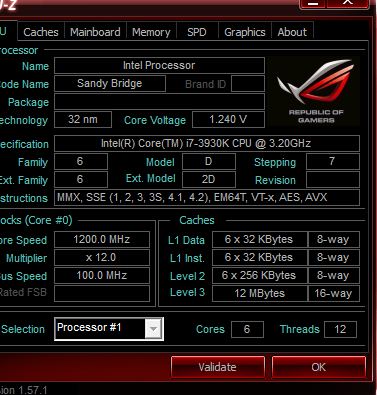This screenshot has width=377, height=395.
Task: Click the Threads count value 12
Action: pyautogui.click(x=340, y=329)
